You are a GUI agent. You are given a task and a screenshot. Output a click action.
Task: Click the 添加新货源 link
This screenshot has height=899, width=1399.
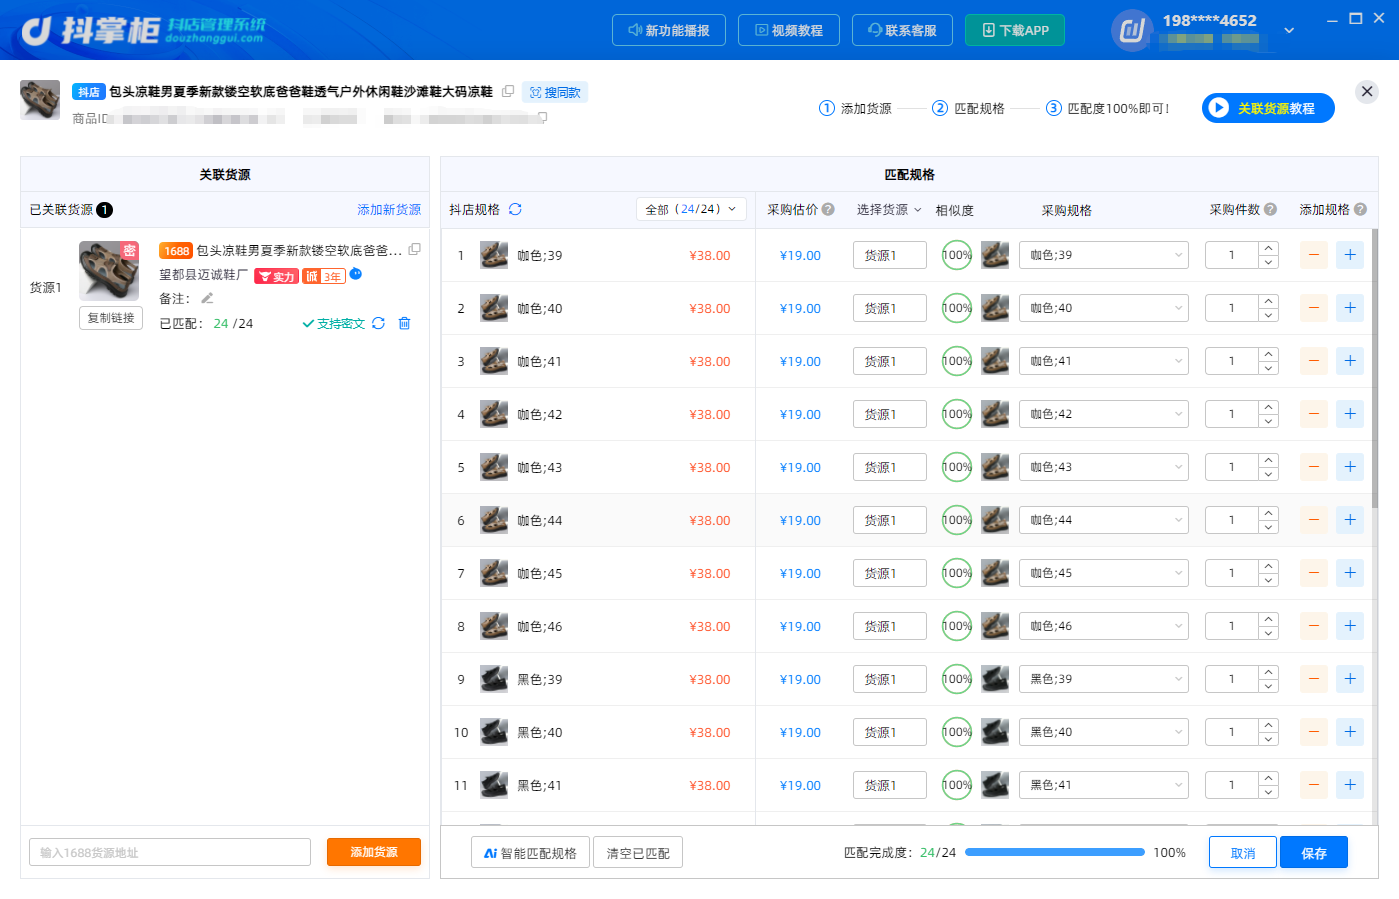pos(389,209)
